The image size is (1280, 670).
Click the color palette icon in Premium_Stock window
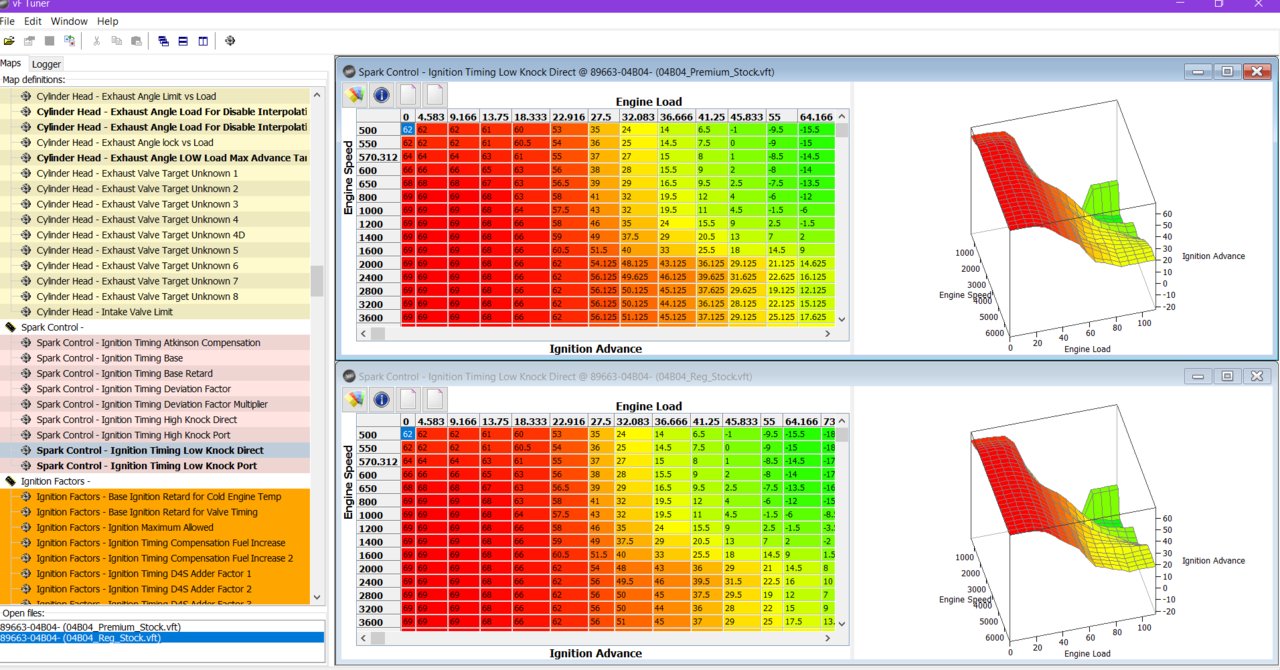pyautogui.click(x=354, y=95)
